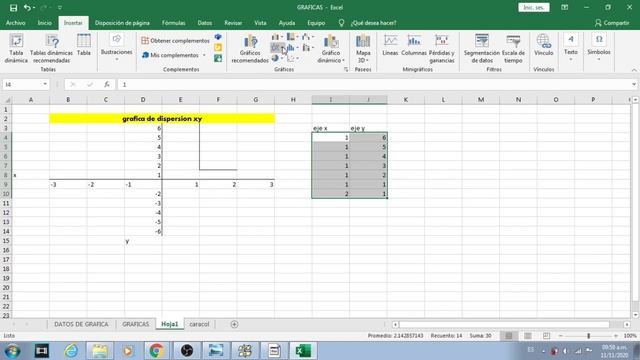Switch to the Inicio tab

pos(45,23)
